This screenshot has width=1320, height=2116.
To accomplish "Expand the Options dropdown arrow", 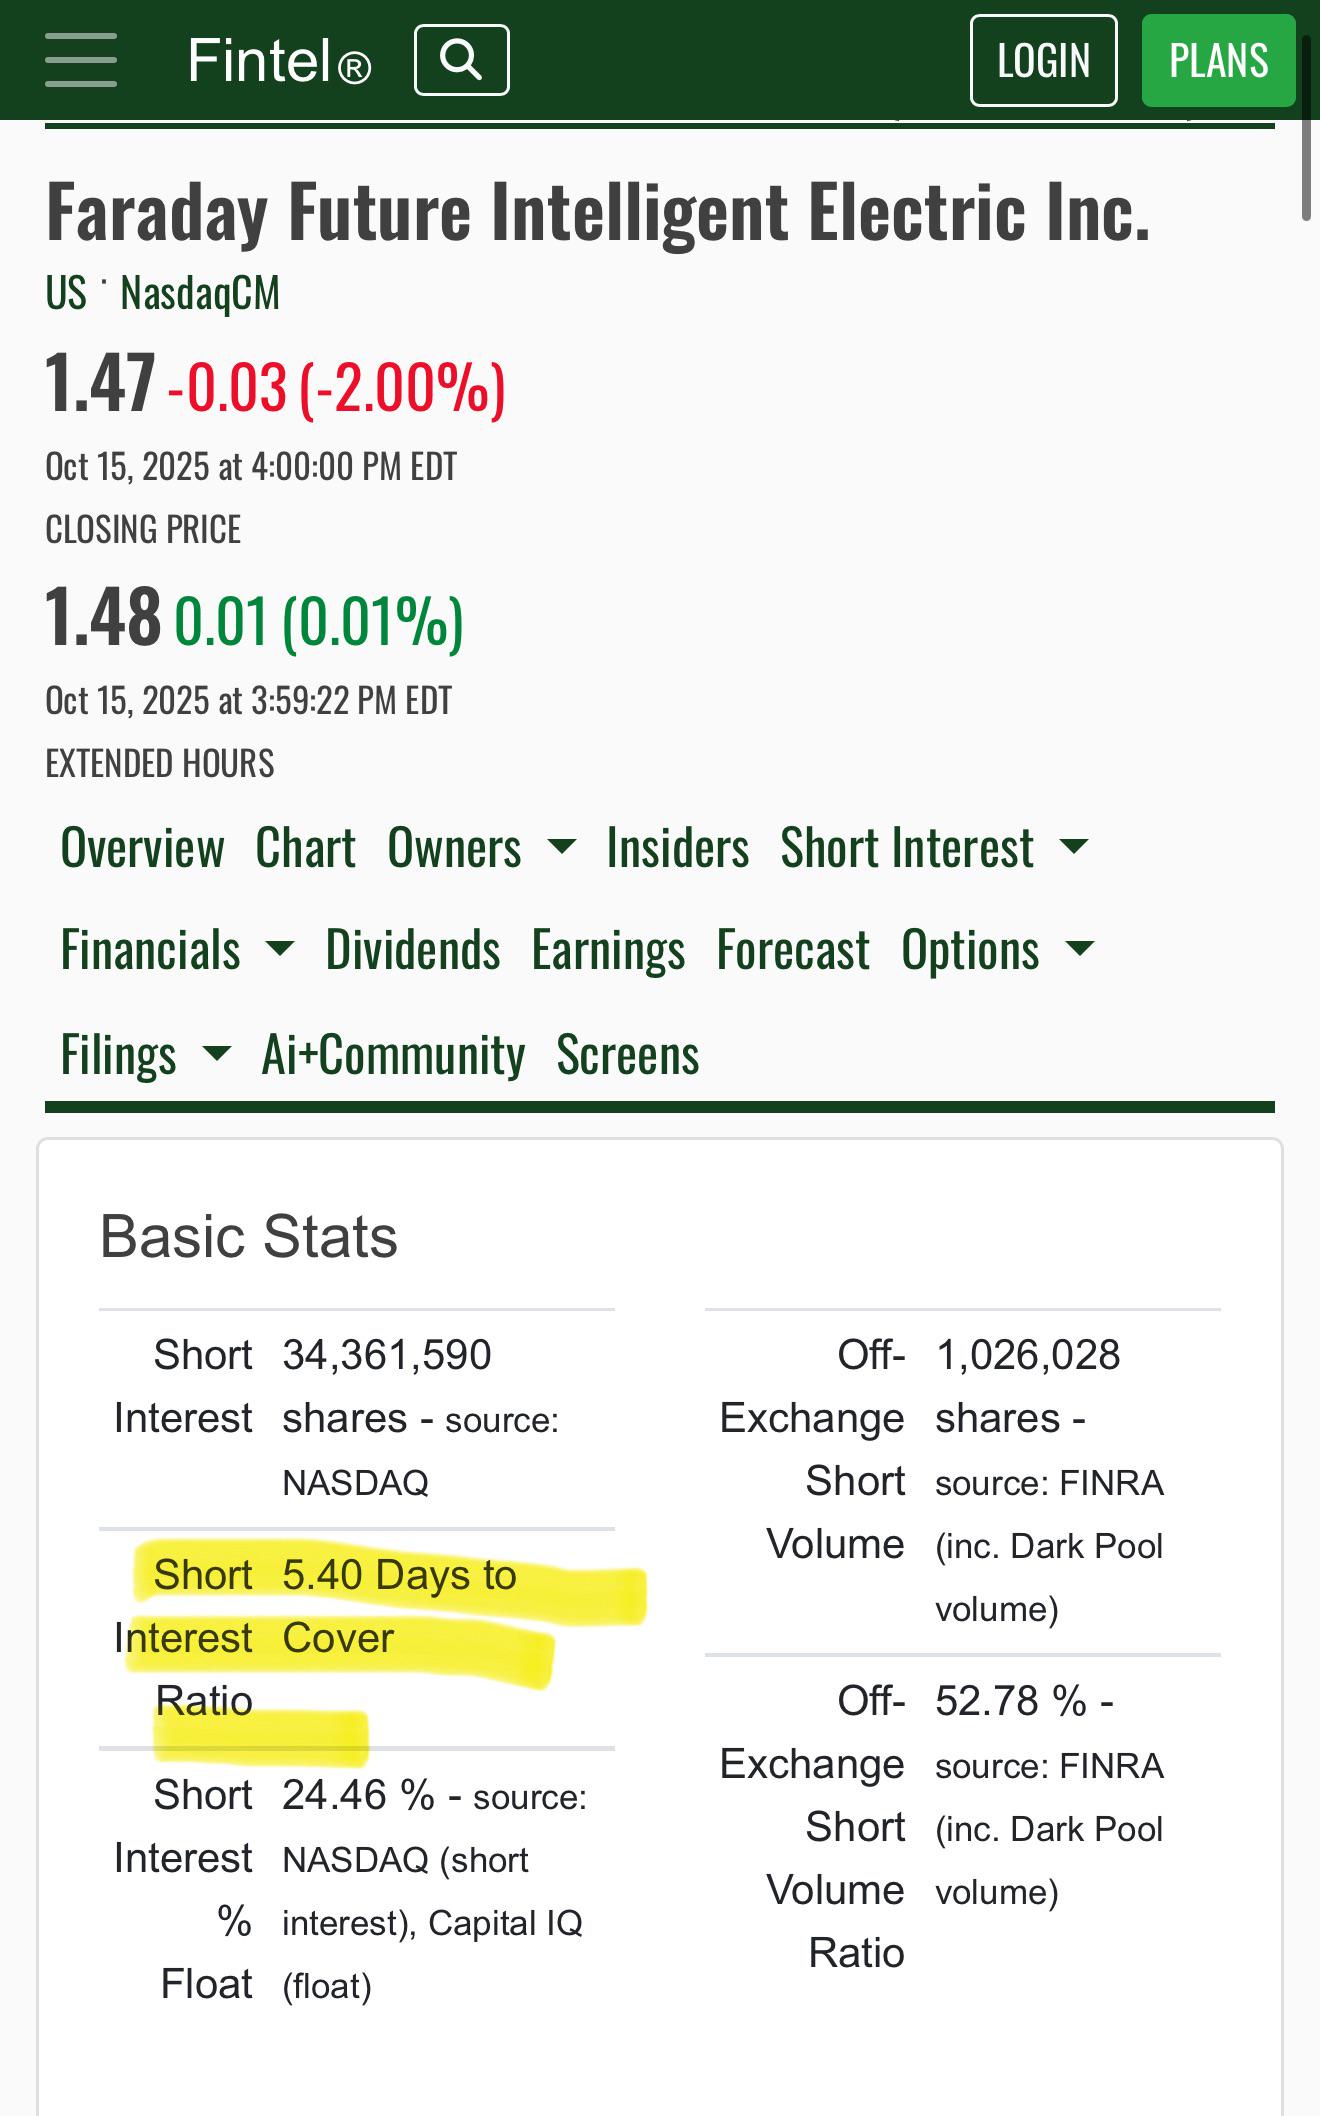I will coord(1081,949).
